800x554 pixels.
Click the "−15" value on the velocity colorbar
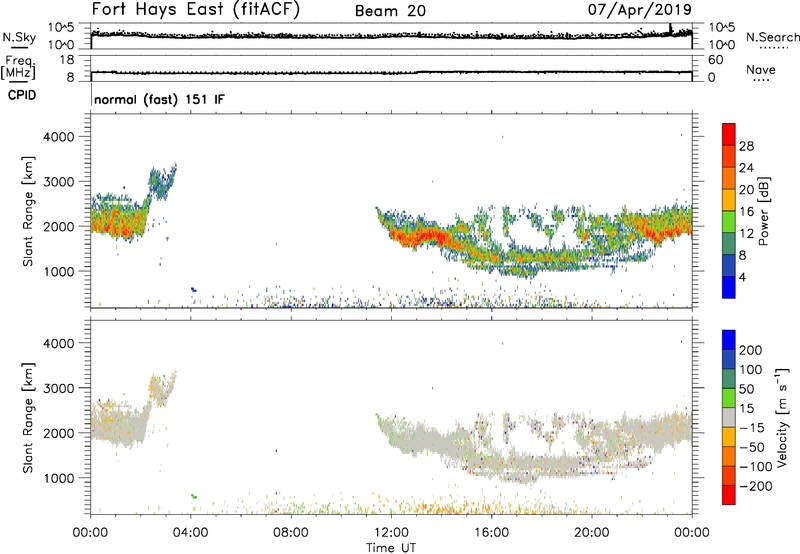click(x=752, y=428)
